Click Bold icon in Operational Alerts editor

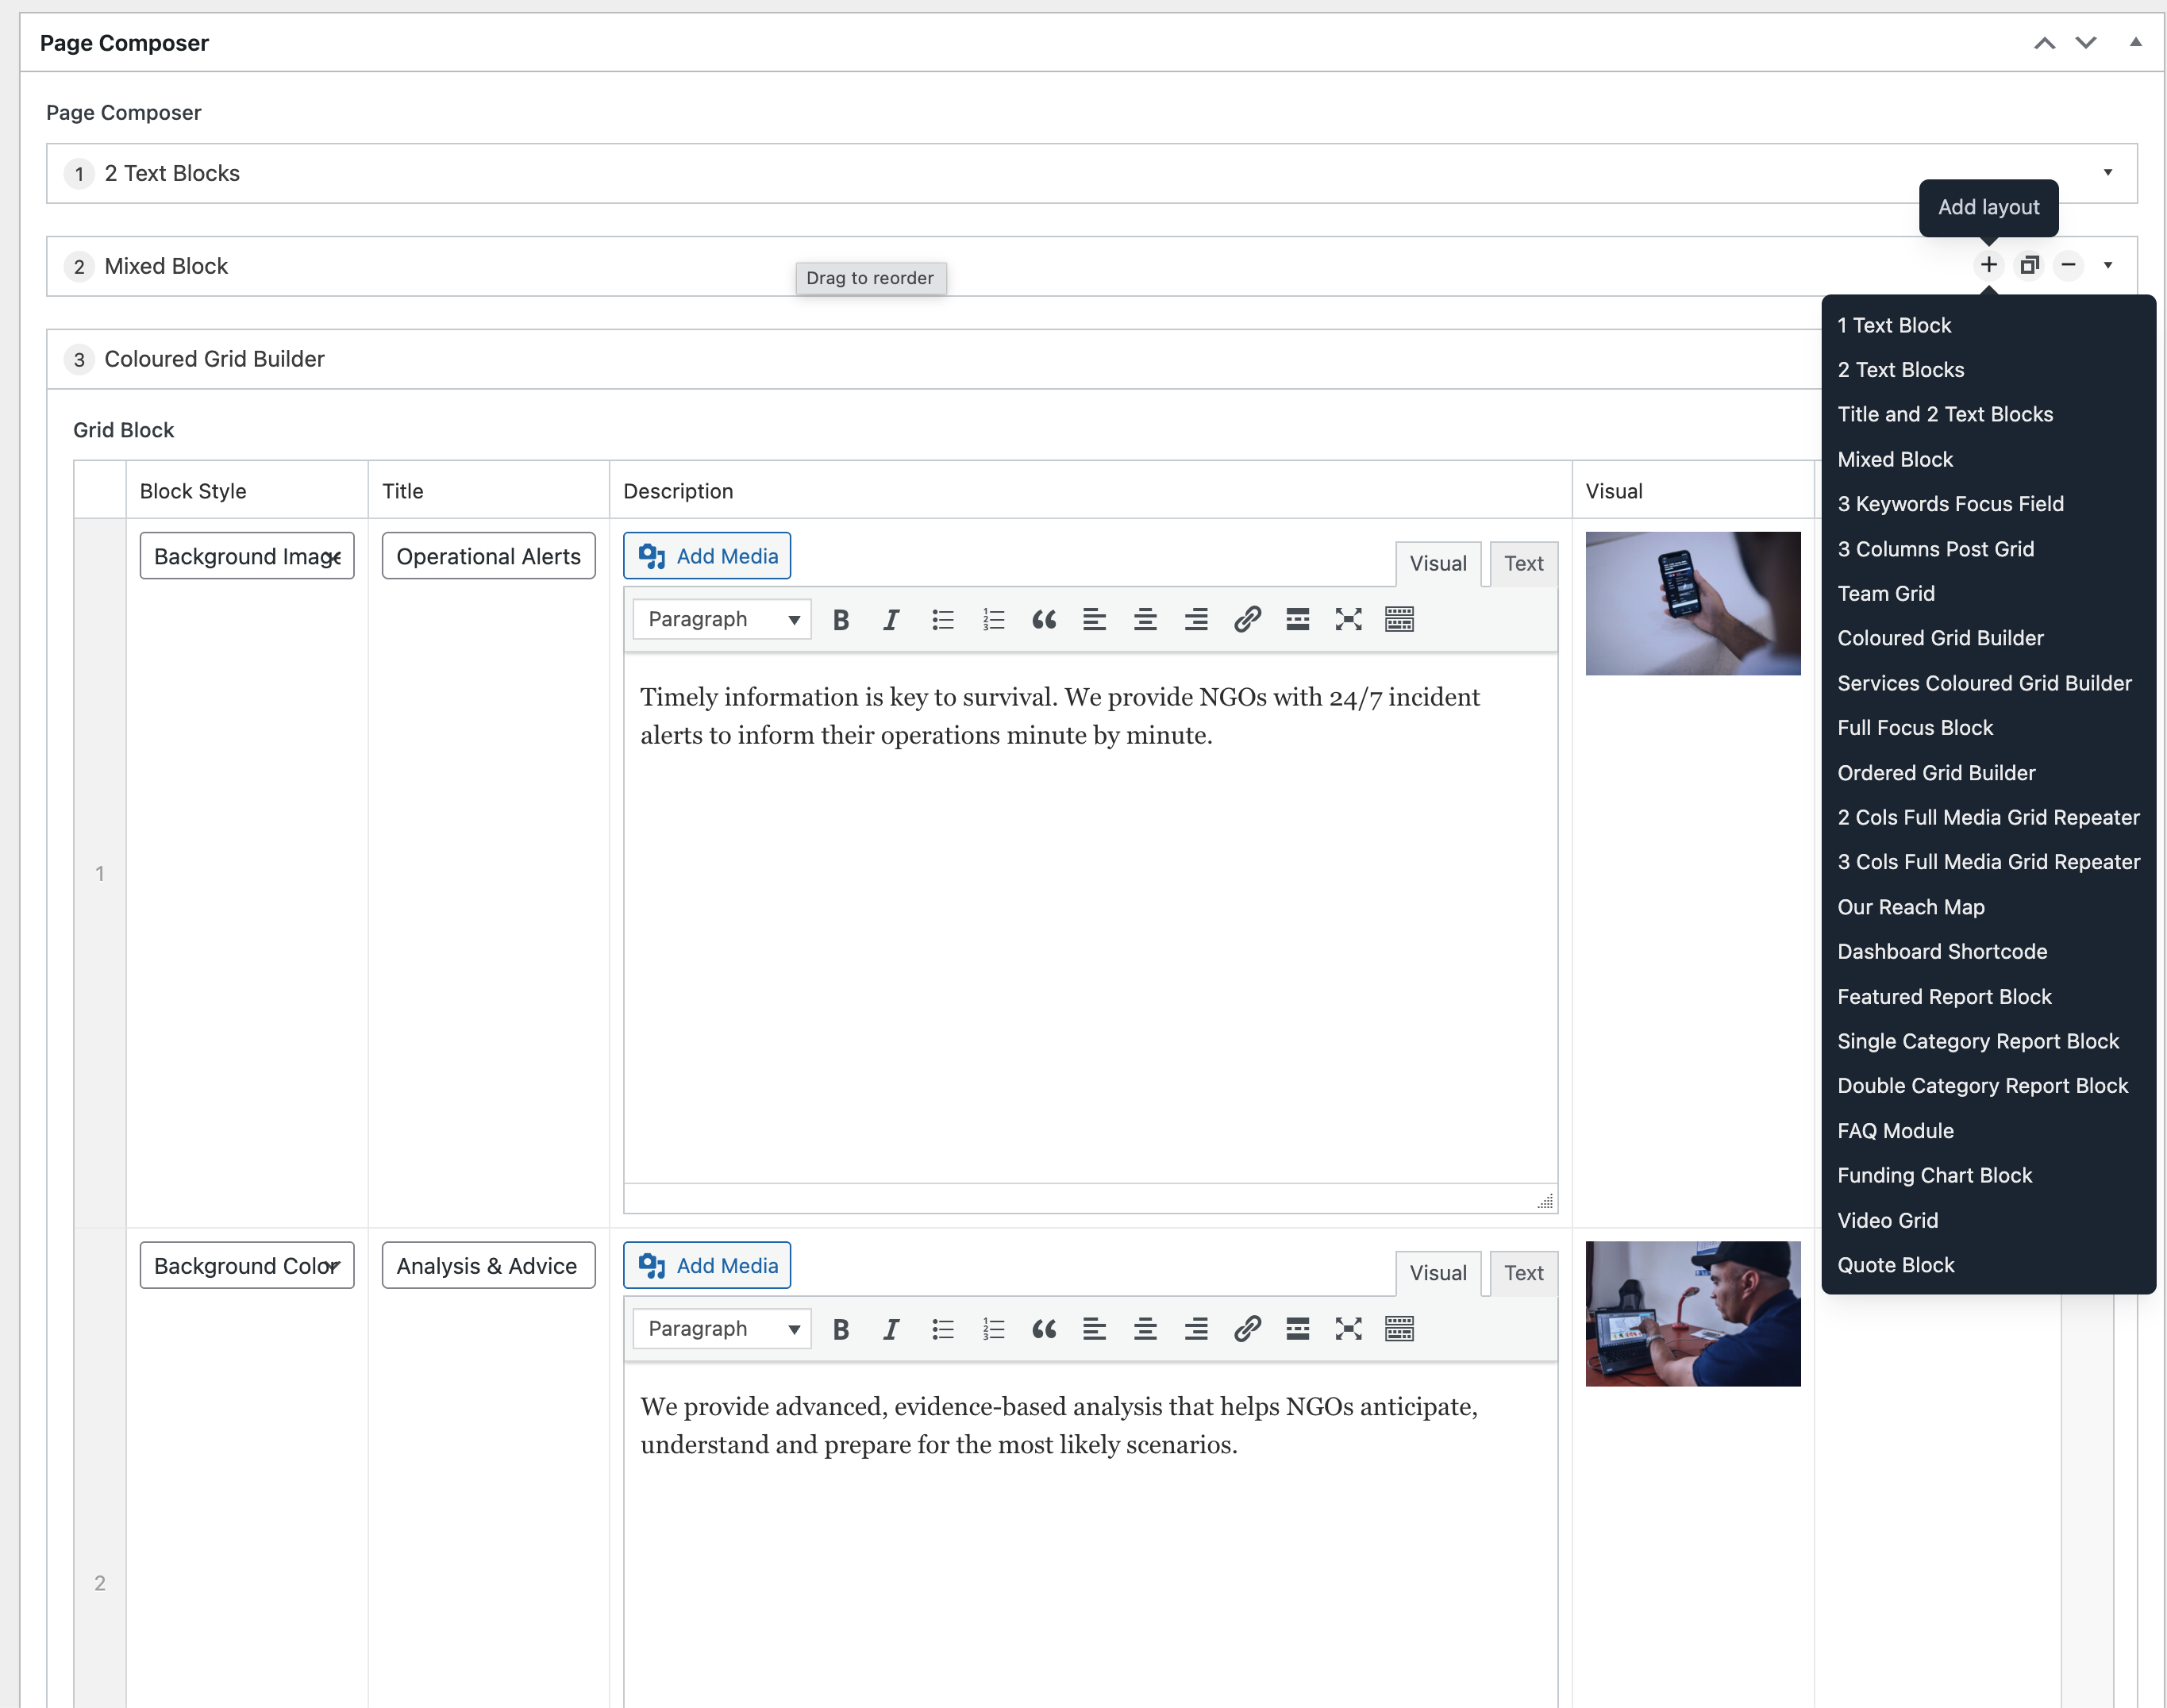[841, 620]
